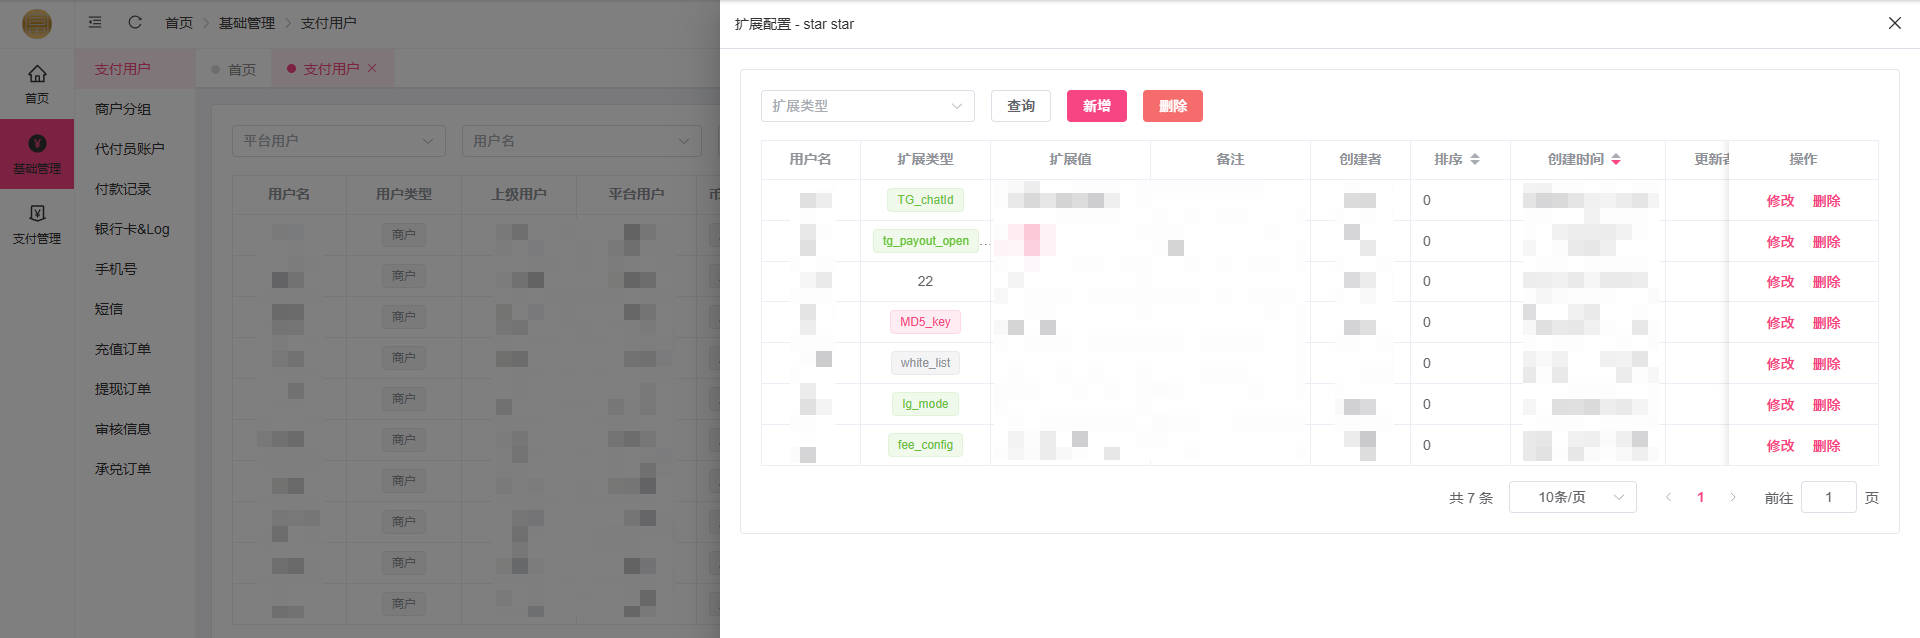Image resolution: width=1920 pixels, height=638 pixels.
Task: Click 修改 in the TG_chatId row
Action: (x=1780, y=201)
